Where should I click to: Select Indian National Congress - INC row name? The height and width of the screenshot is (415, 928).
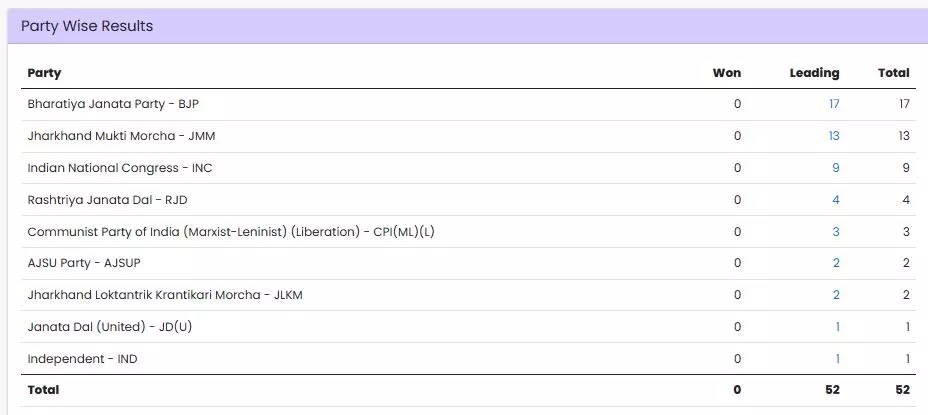[x=120, y=168]
